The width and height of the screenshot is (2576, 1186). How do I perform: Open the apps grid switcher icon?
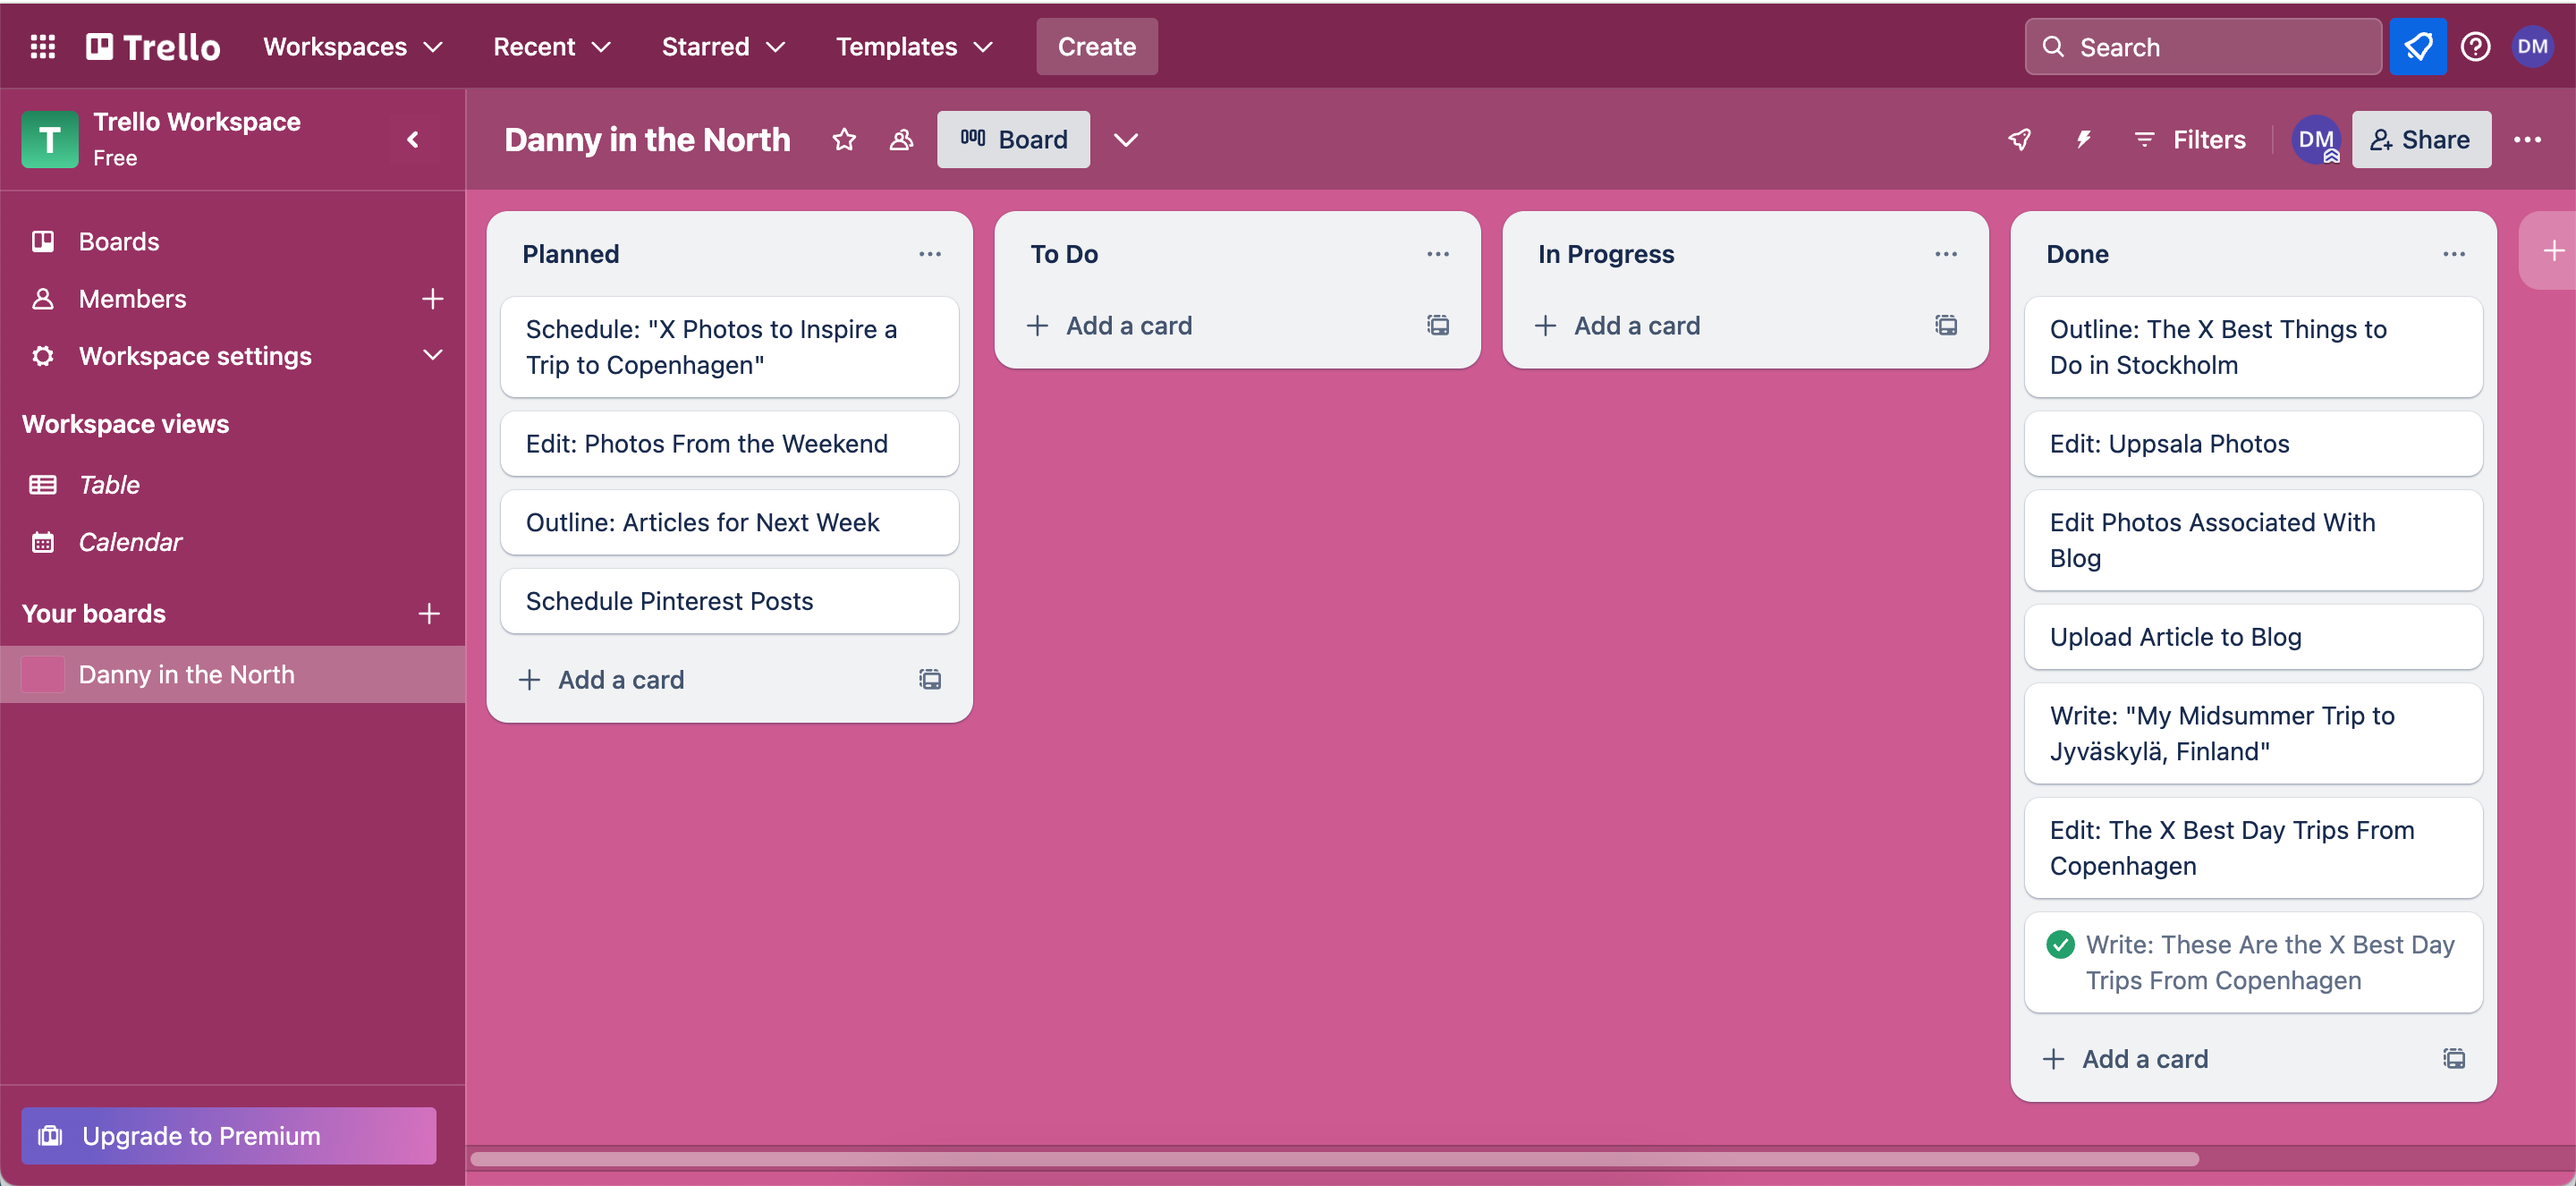(x=42, y=47)
